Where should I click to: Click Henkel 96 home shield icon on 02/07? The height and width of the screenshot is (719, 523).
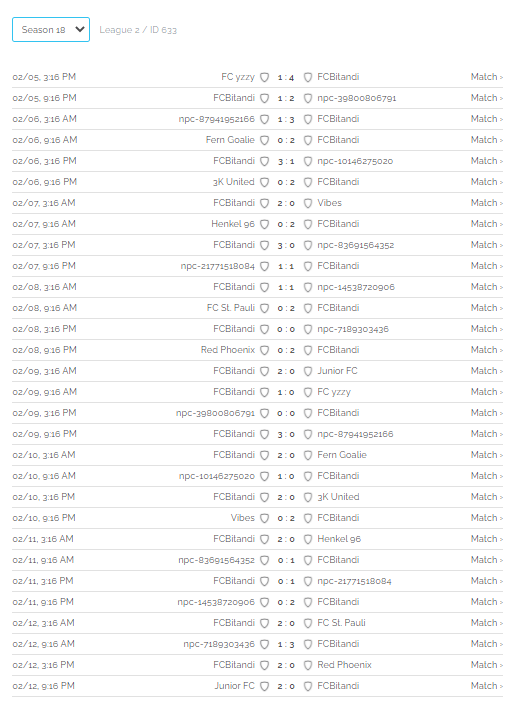pyautogui.click(x=264, y=224)
